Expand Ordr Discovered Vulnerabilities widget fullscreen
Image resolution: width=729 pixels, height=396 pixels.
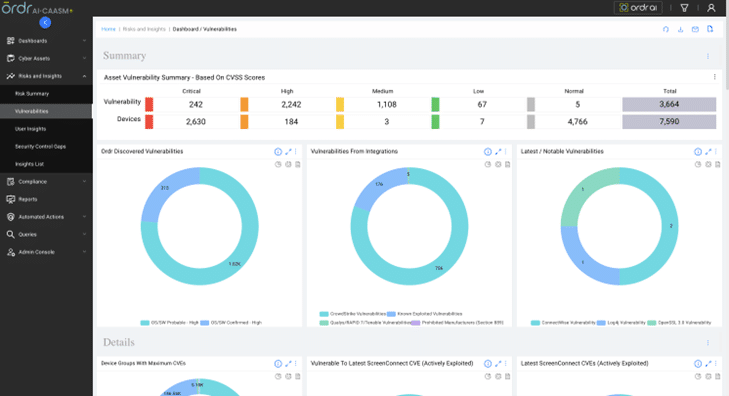coord(288,152)
